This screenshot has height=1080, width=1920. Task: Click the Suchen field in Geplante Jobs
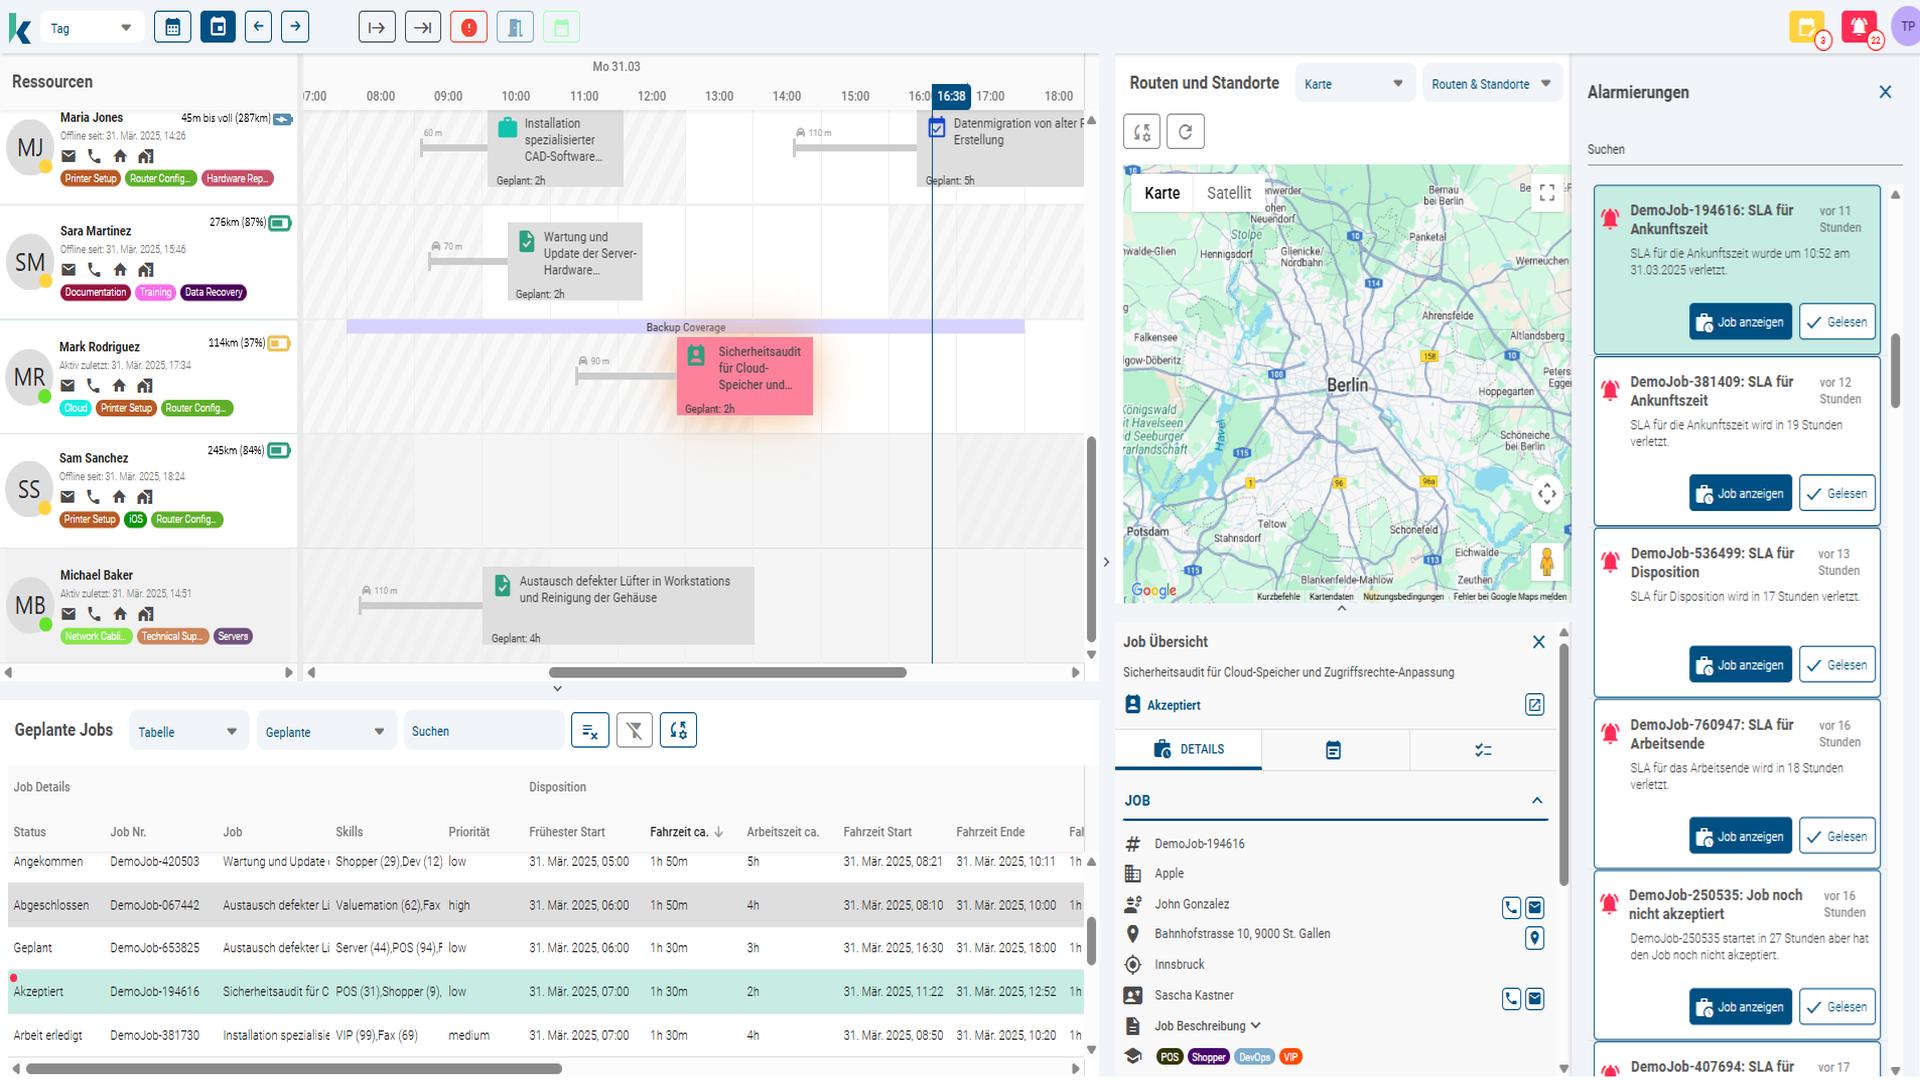pyautogui.click(x=484, y=731)
